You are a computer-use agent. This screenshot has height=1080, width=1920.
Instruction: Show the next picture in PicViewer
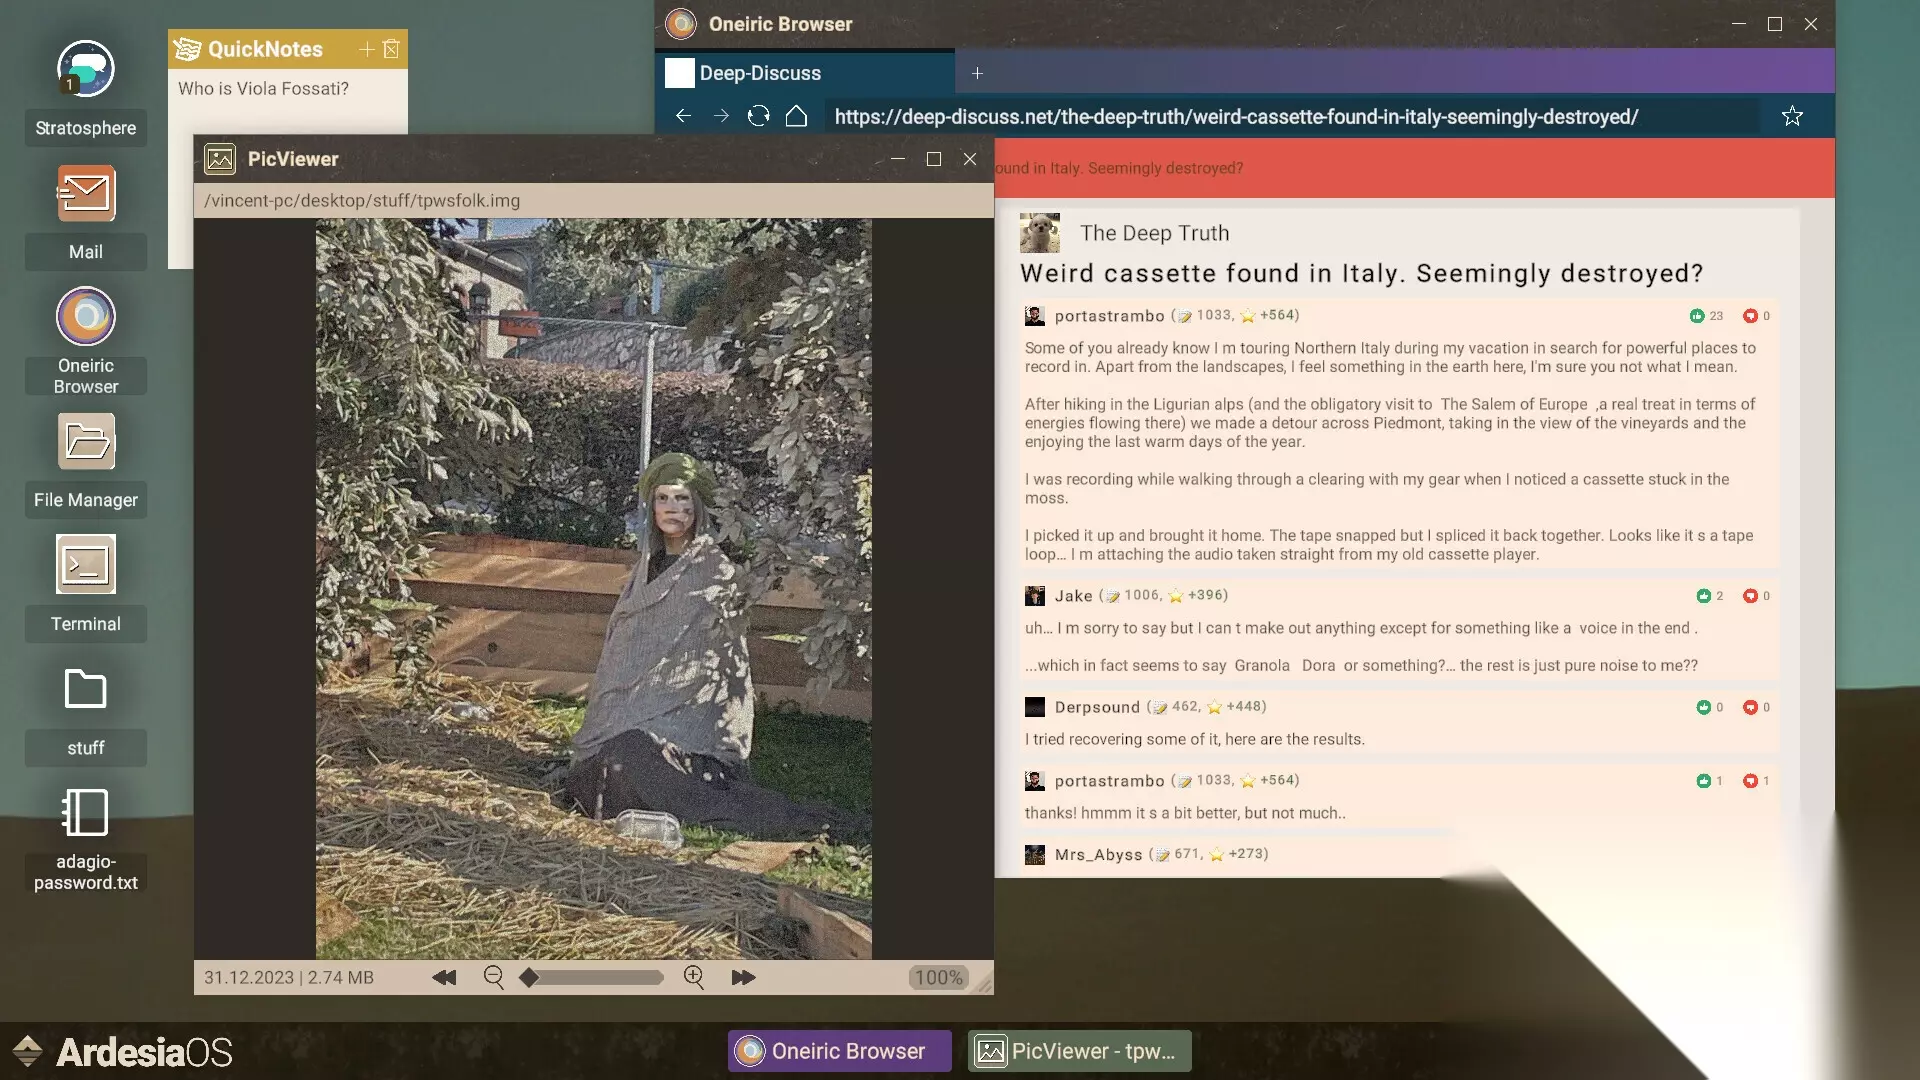[743, 978]
